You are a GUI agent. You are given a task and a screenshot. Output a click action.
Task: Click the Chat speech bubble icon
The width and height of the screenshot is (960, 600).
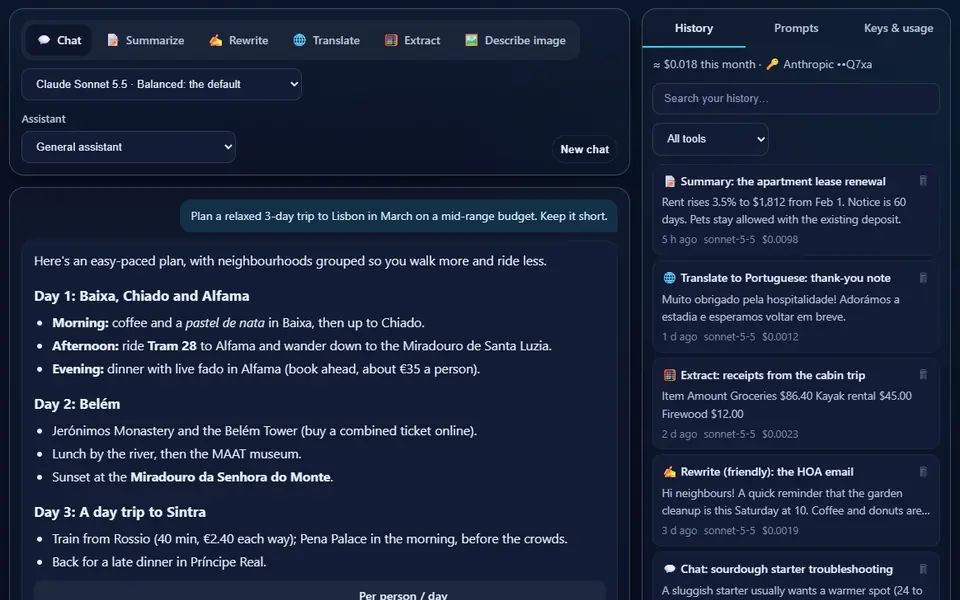(x=44, y=40)
